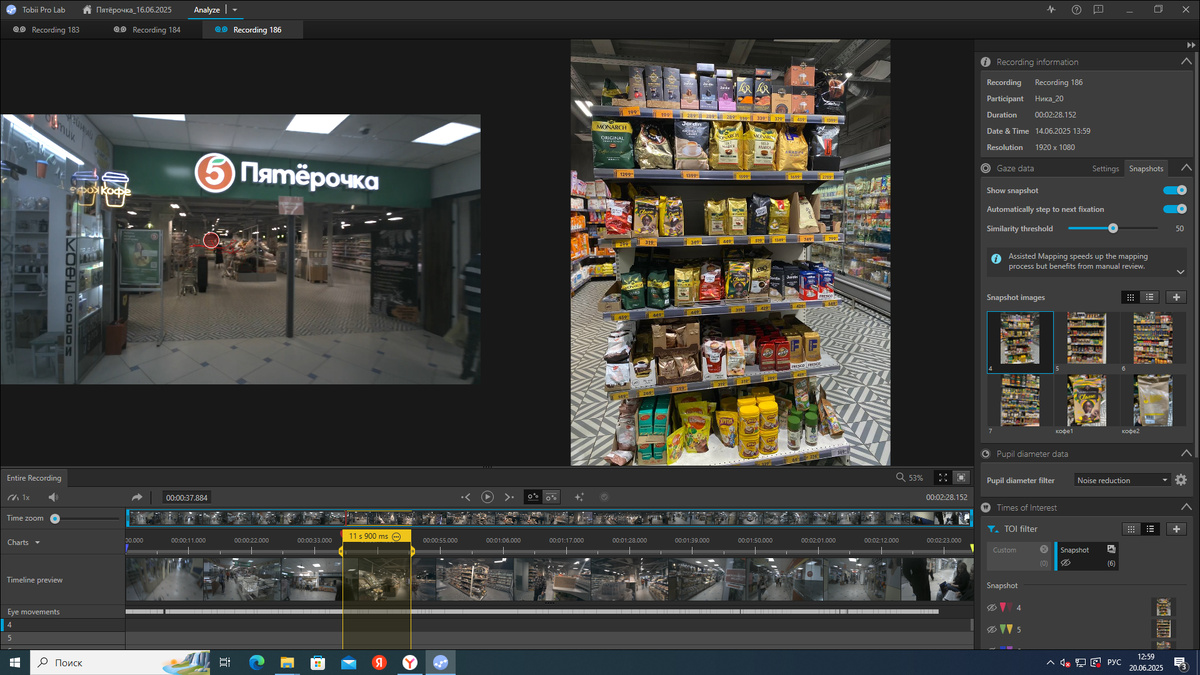Open the Snapshots tab in Gaze data
1200x675 pixels.
tap(1146, 169)
